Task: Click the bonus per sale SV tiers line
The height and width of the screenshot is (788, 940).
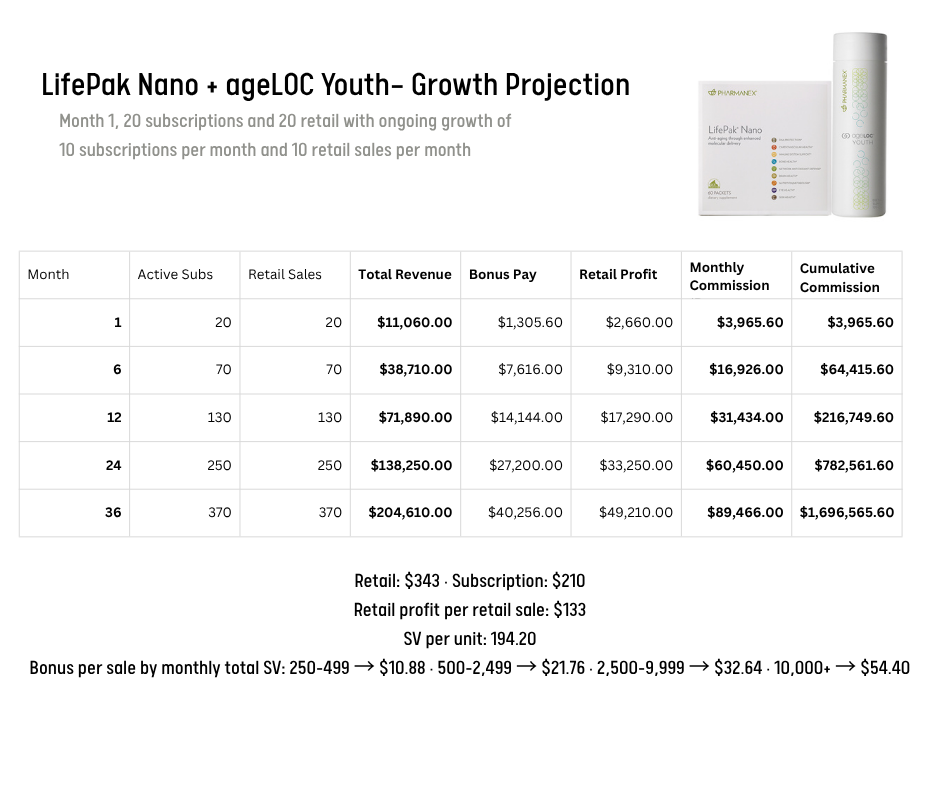Action: point(469,667)
